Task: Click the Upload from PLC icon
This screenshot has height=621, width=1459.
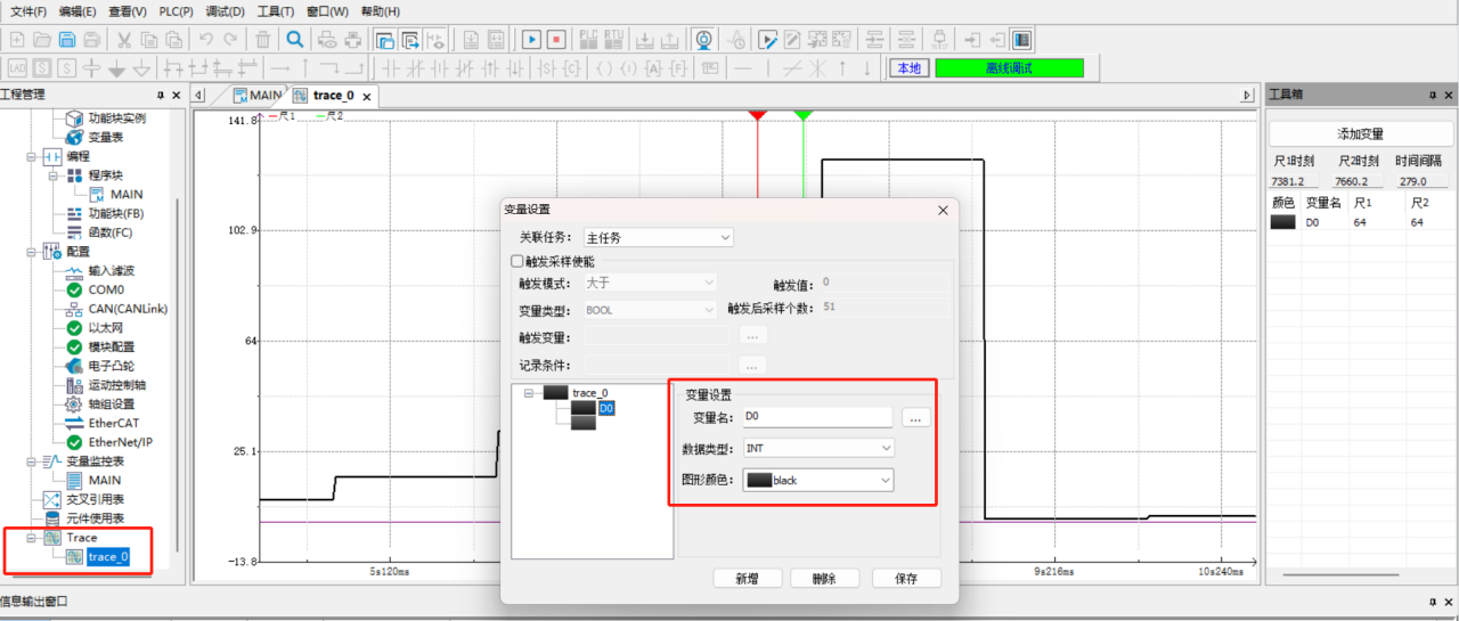Action: pyautogui.click(x=669, y=40)
